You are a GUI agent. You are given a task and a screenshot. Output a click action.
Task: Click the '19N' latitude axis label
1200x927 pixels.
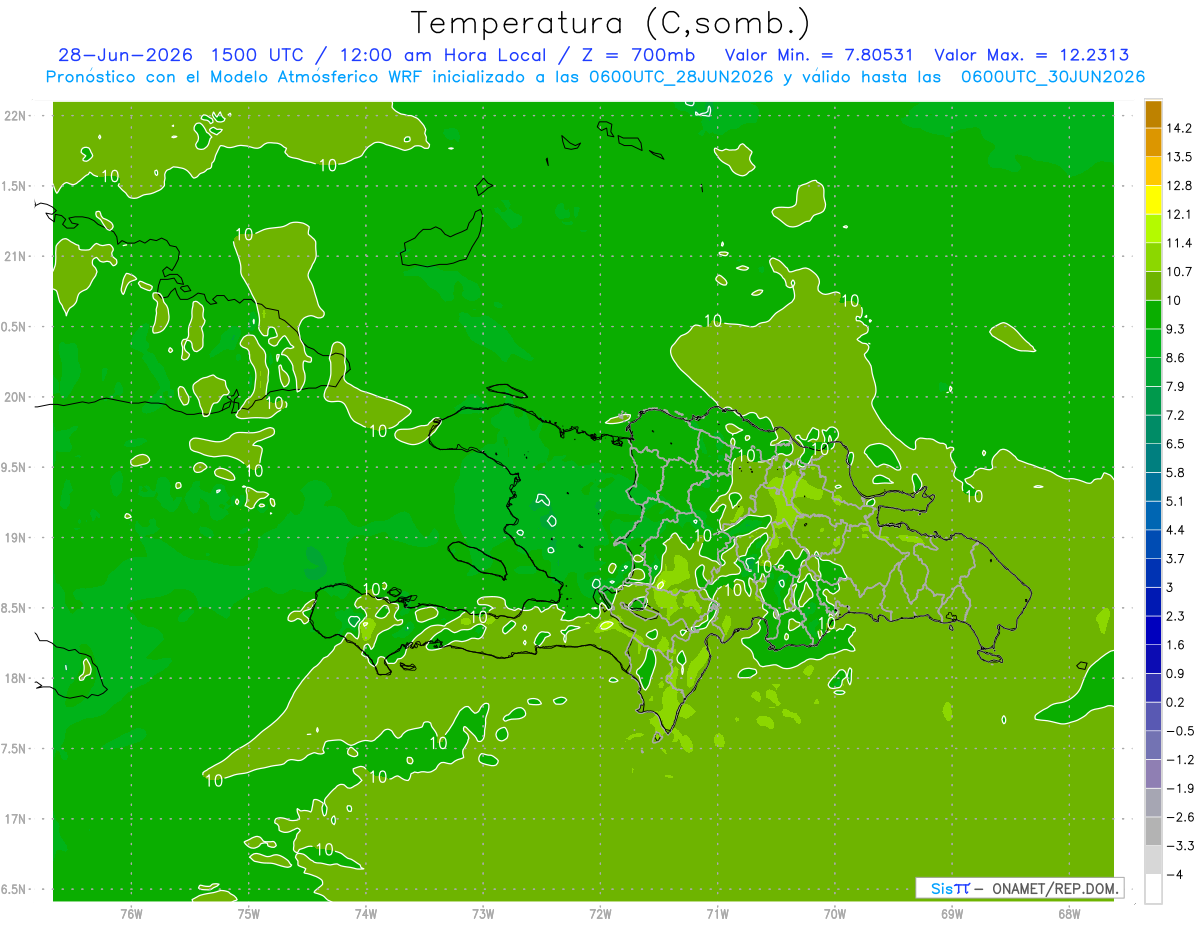pos(16,538)
